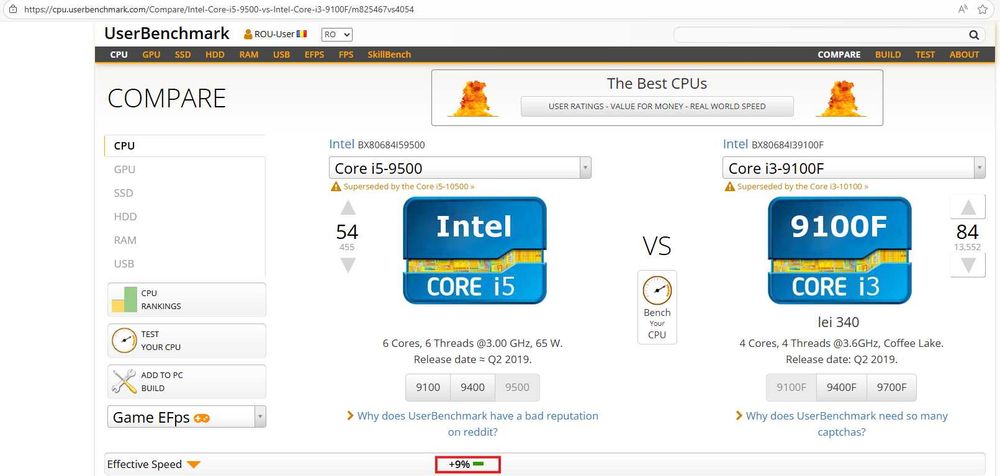Expand the Effective Speed section arrow
1000x476 pixels.
point(195,465)
